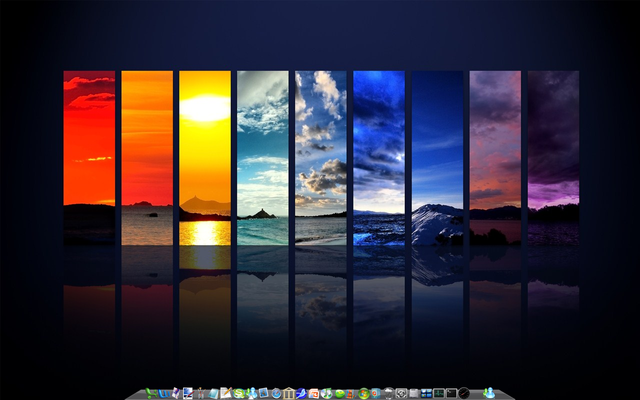Open the light blue notebook dock icon
The height and width of the screenshot is (400, 640).
point(213,394)
